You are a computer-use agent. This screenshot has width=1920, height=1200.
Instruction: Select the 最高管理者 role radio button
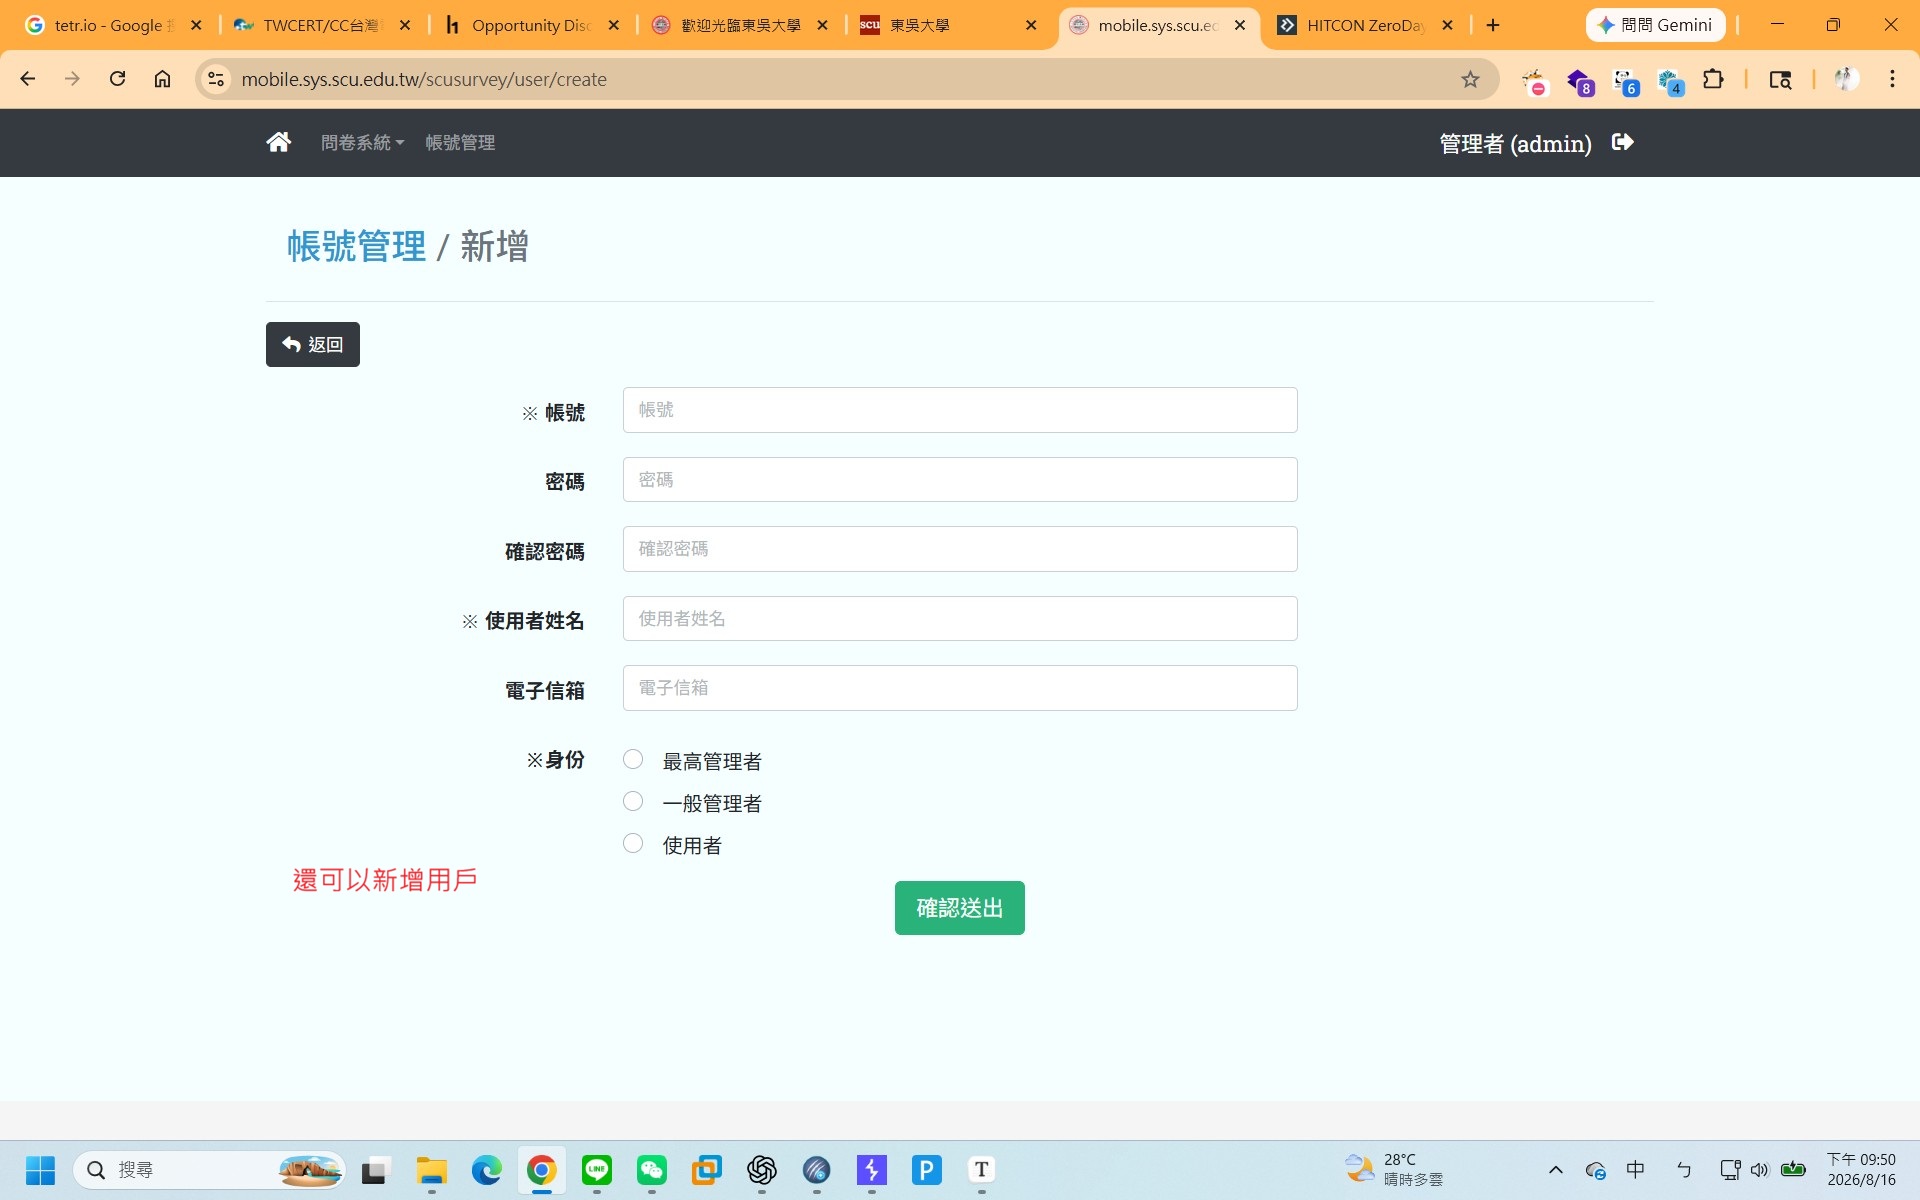(x=633, y=760)
